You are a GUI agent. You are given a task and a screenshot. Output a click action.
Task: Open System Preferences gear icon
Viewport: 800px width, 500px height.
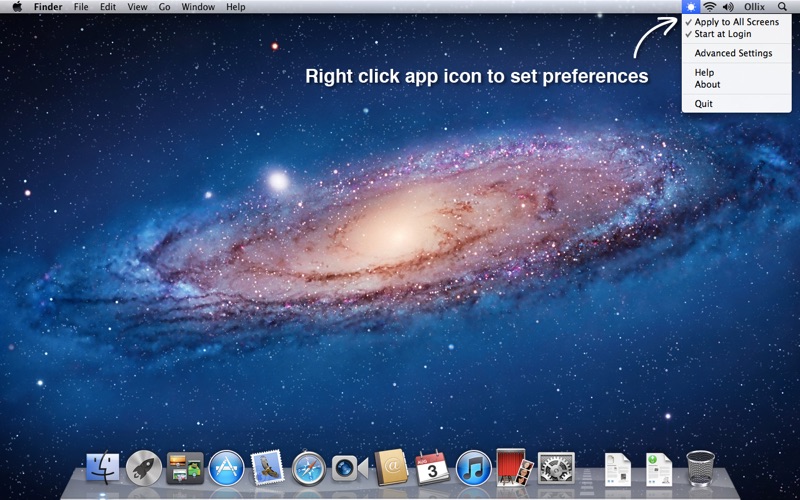[x=556, y=468]
